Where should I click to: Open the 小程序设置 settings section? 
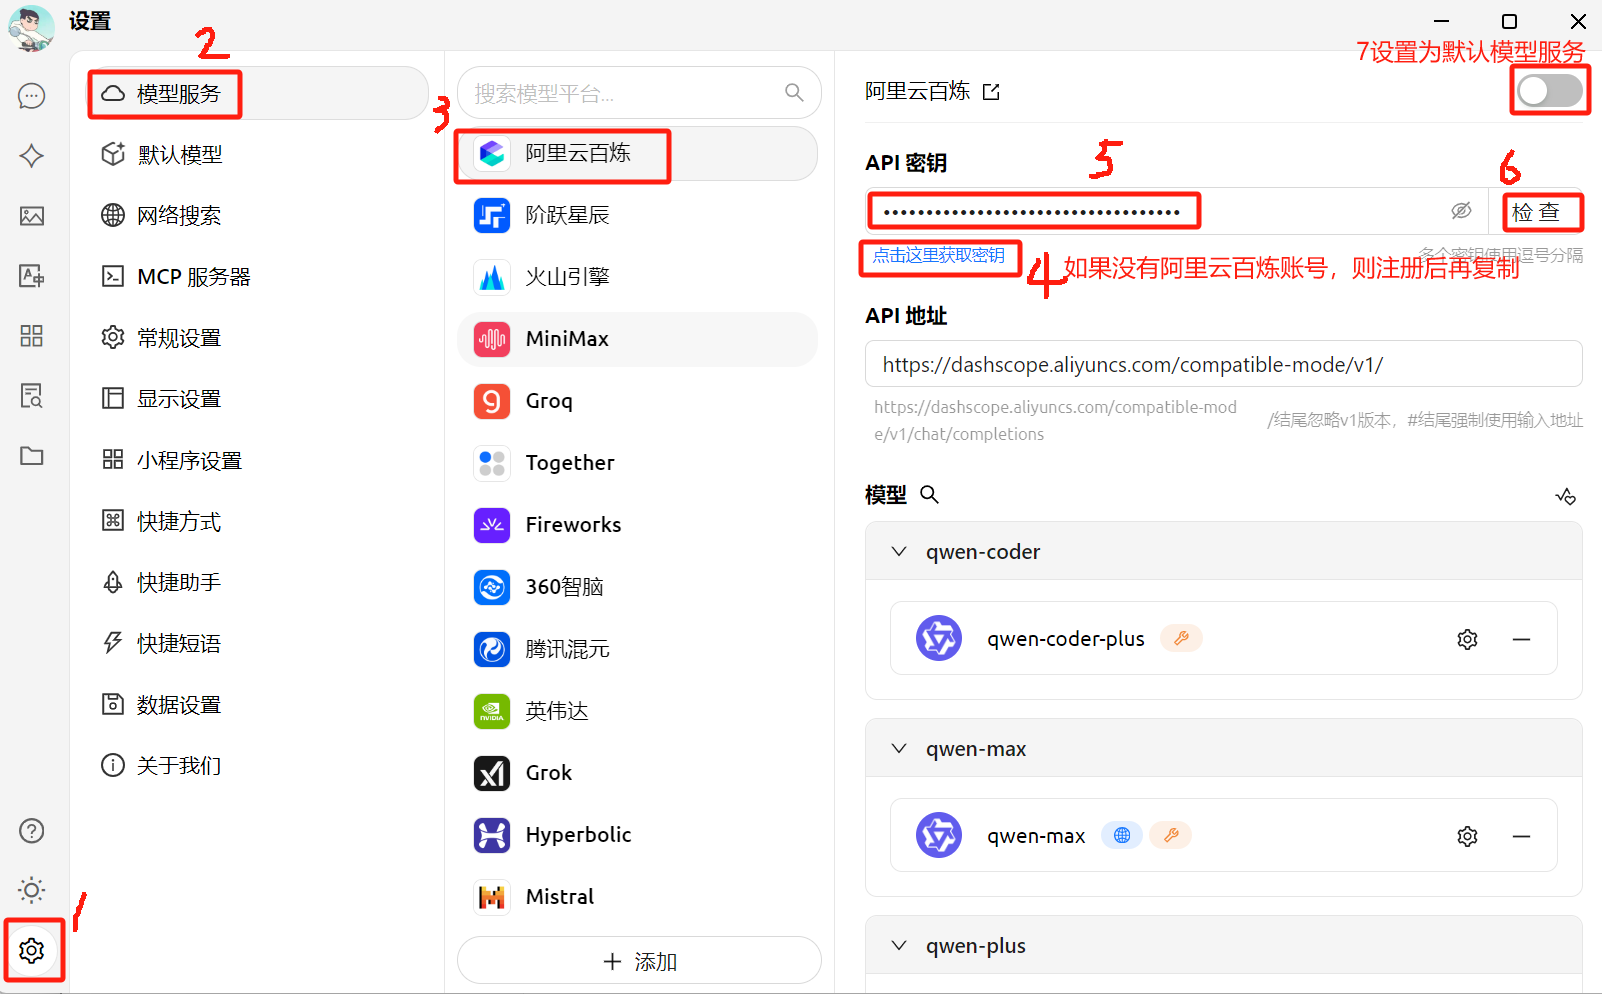pos(258,461)
